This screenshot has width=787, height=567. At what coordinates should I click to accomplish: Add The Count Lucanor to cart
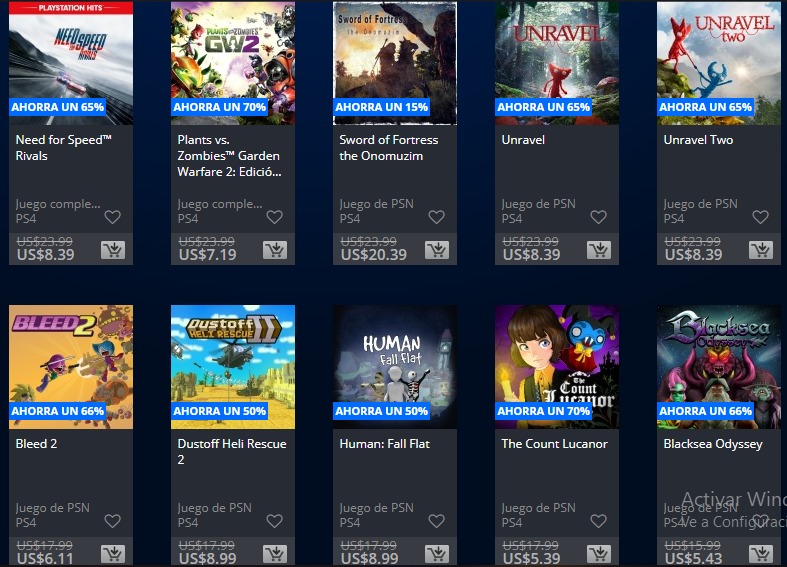tap(599, 553)
